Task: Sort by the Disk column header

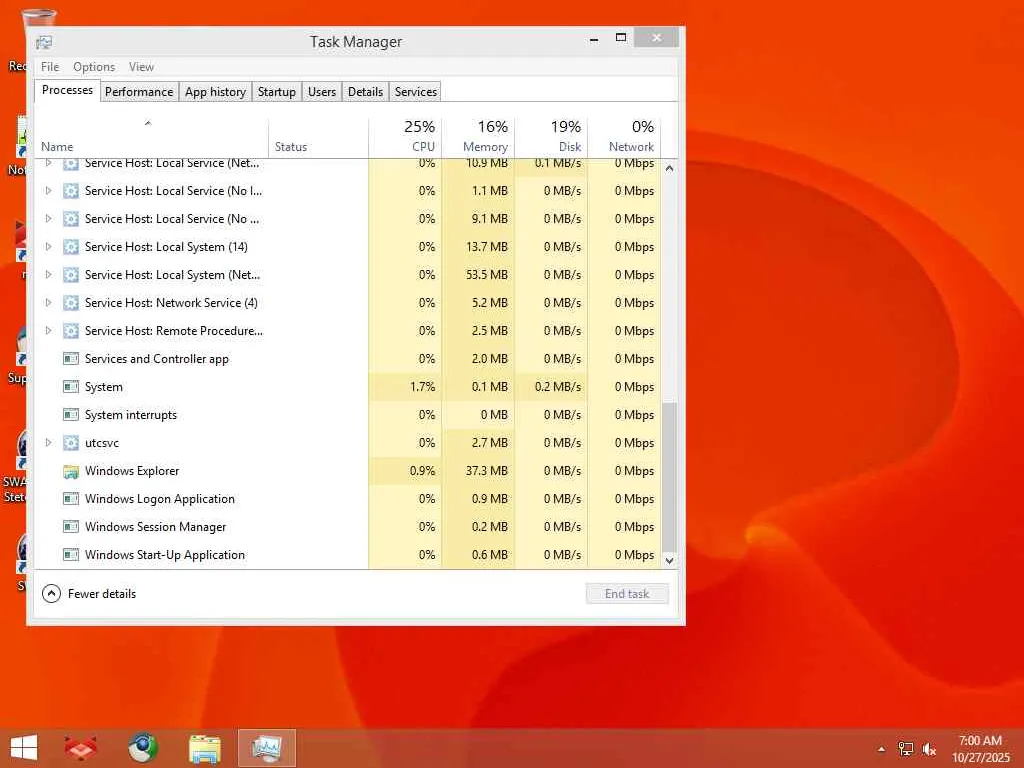Action: click(552, 138)
